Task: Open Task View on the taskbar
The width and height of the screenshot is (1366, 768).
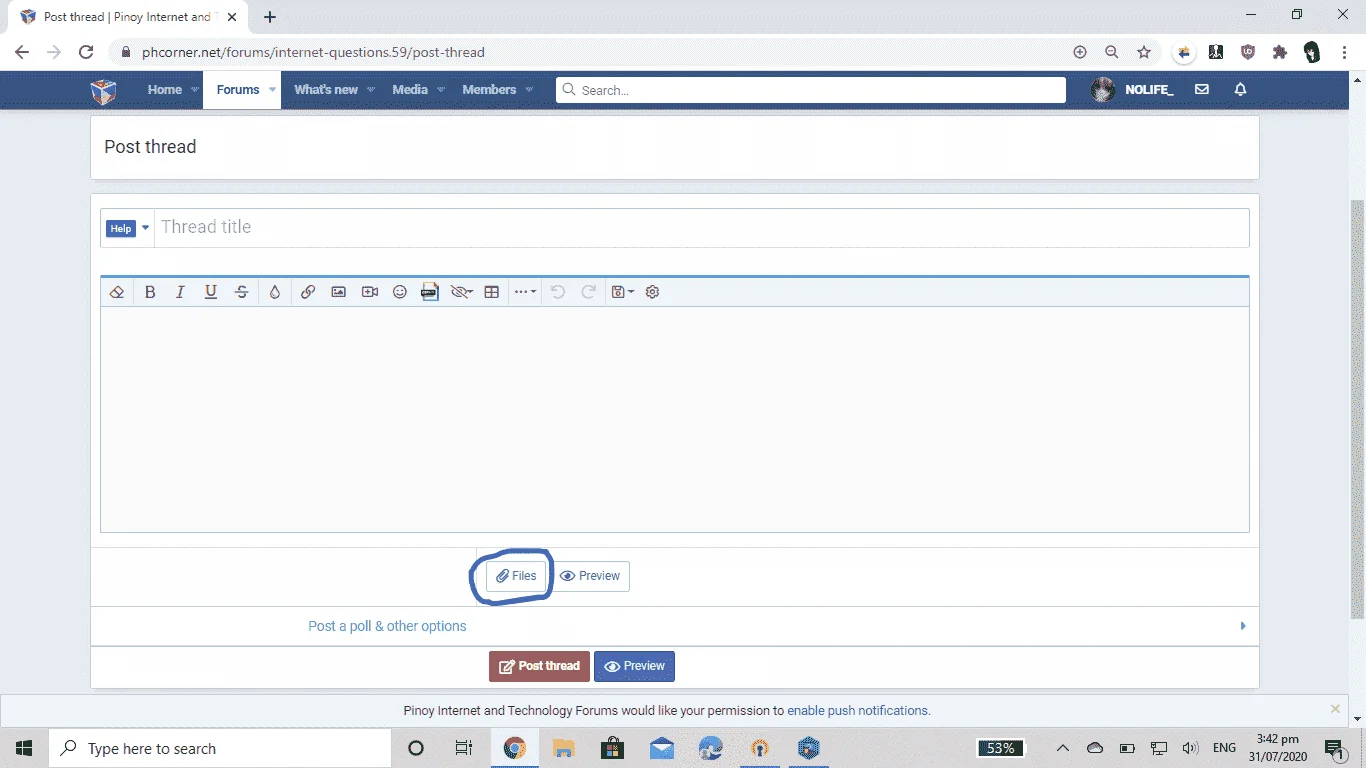Action: click(464, 748)
